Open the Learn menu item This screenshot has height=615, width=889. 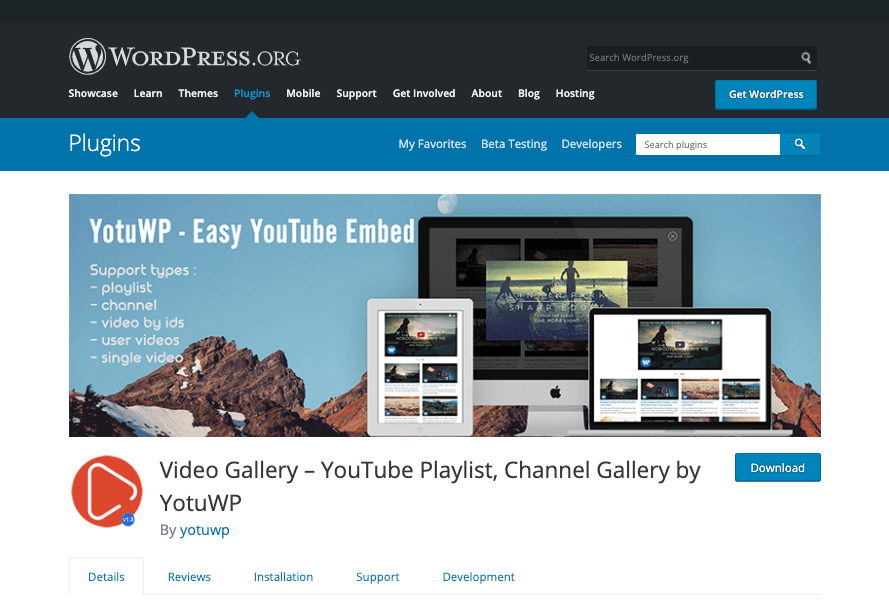[x=148, y=94]
